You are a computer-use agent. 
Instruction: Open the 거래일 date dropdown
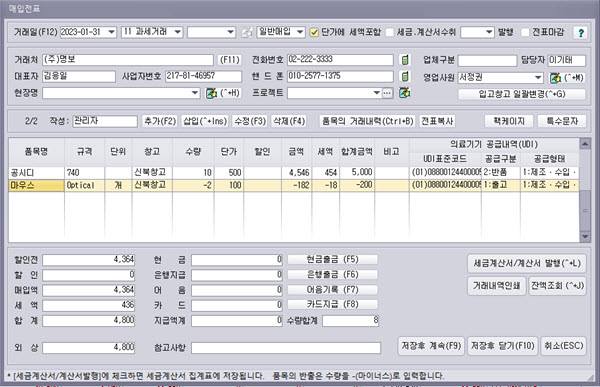[x=111, y=32]
